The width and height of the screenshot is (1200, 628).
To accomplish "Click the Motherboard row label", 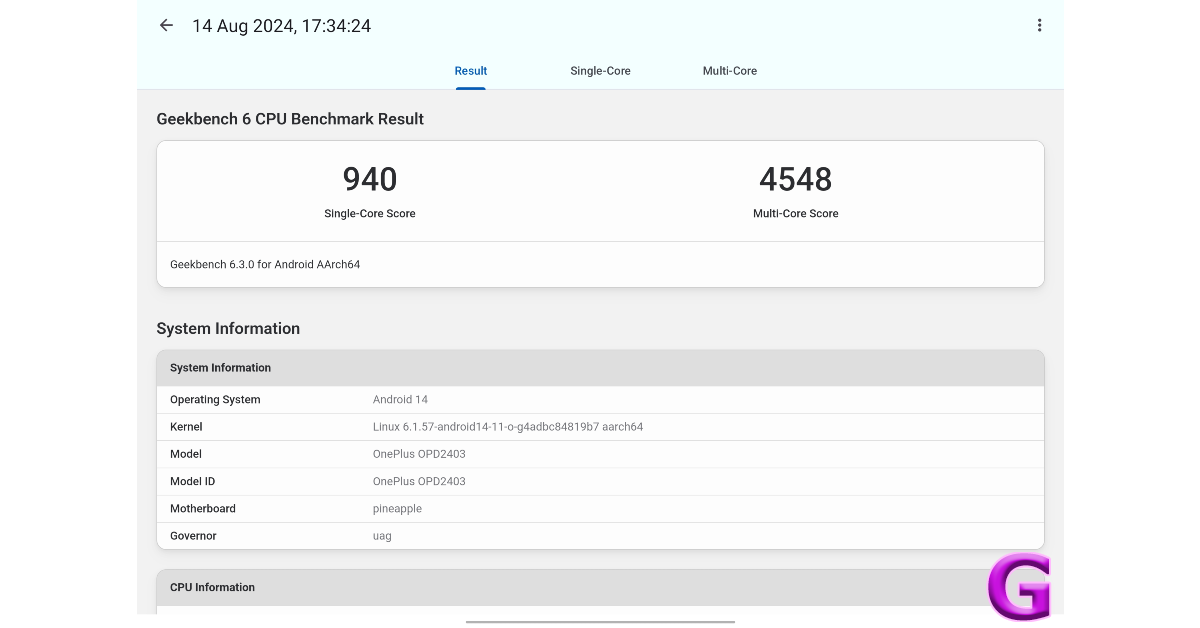I will tap(203, 509).
